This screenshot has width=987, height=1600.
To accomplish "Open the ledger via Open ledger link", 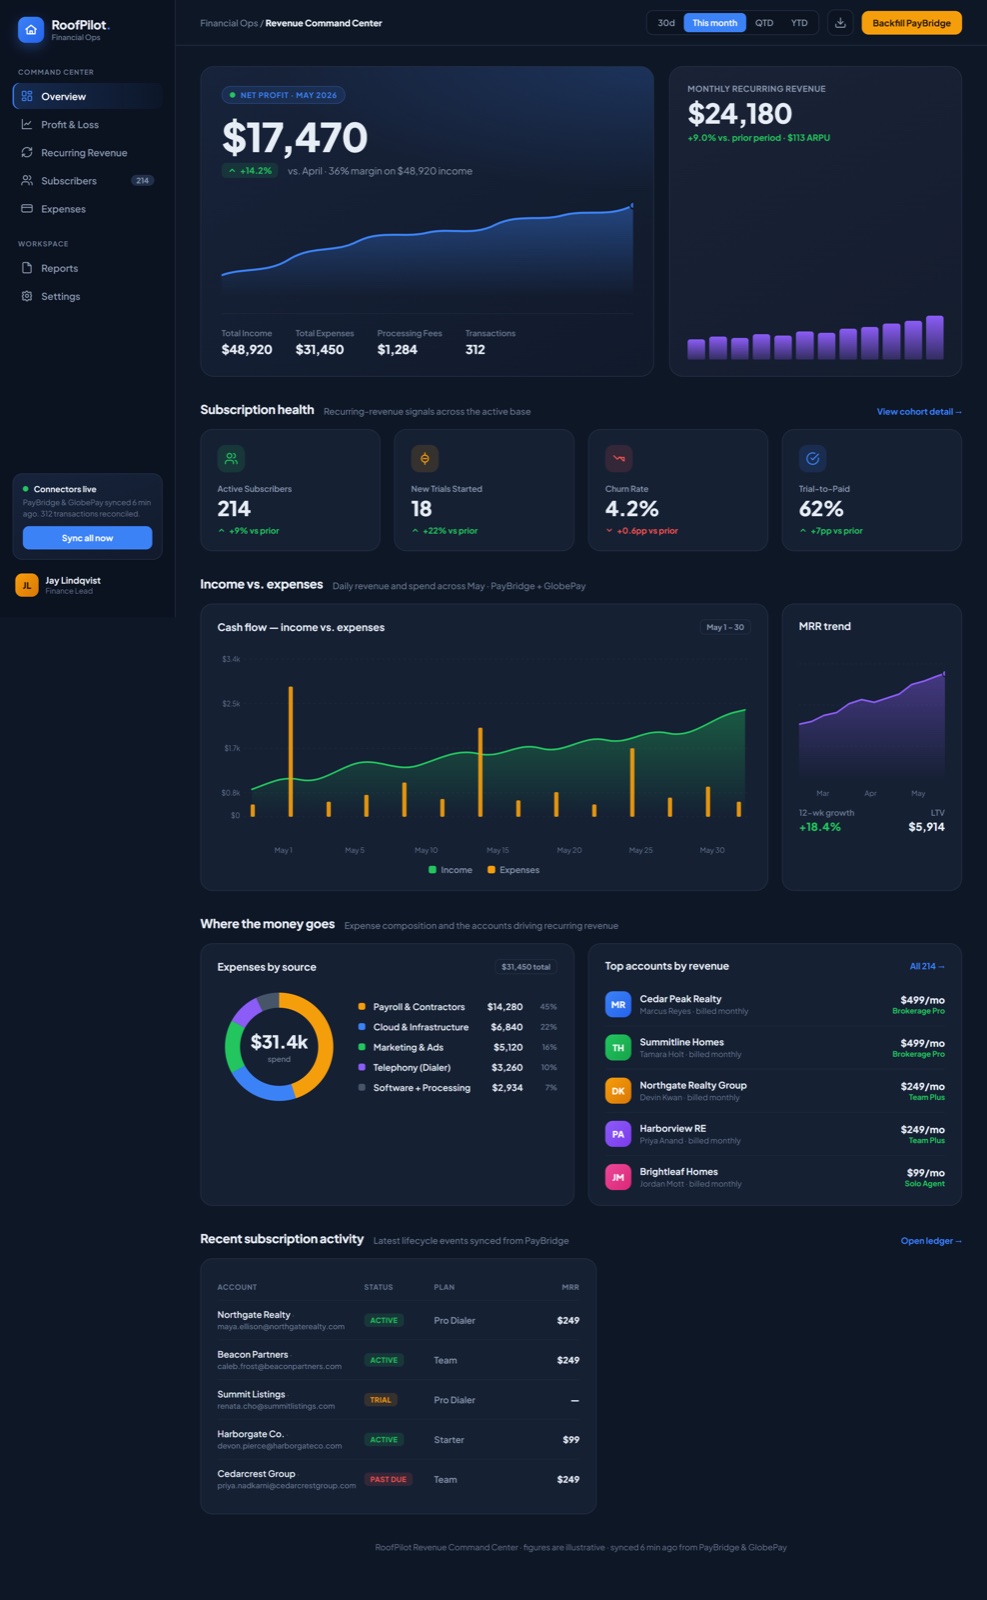I will click(931, 1241).
